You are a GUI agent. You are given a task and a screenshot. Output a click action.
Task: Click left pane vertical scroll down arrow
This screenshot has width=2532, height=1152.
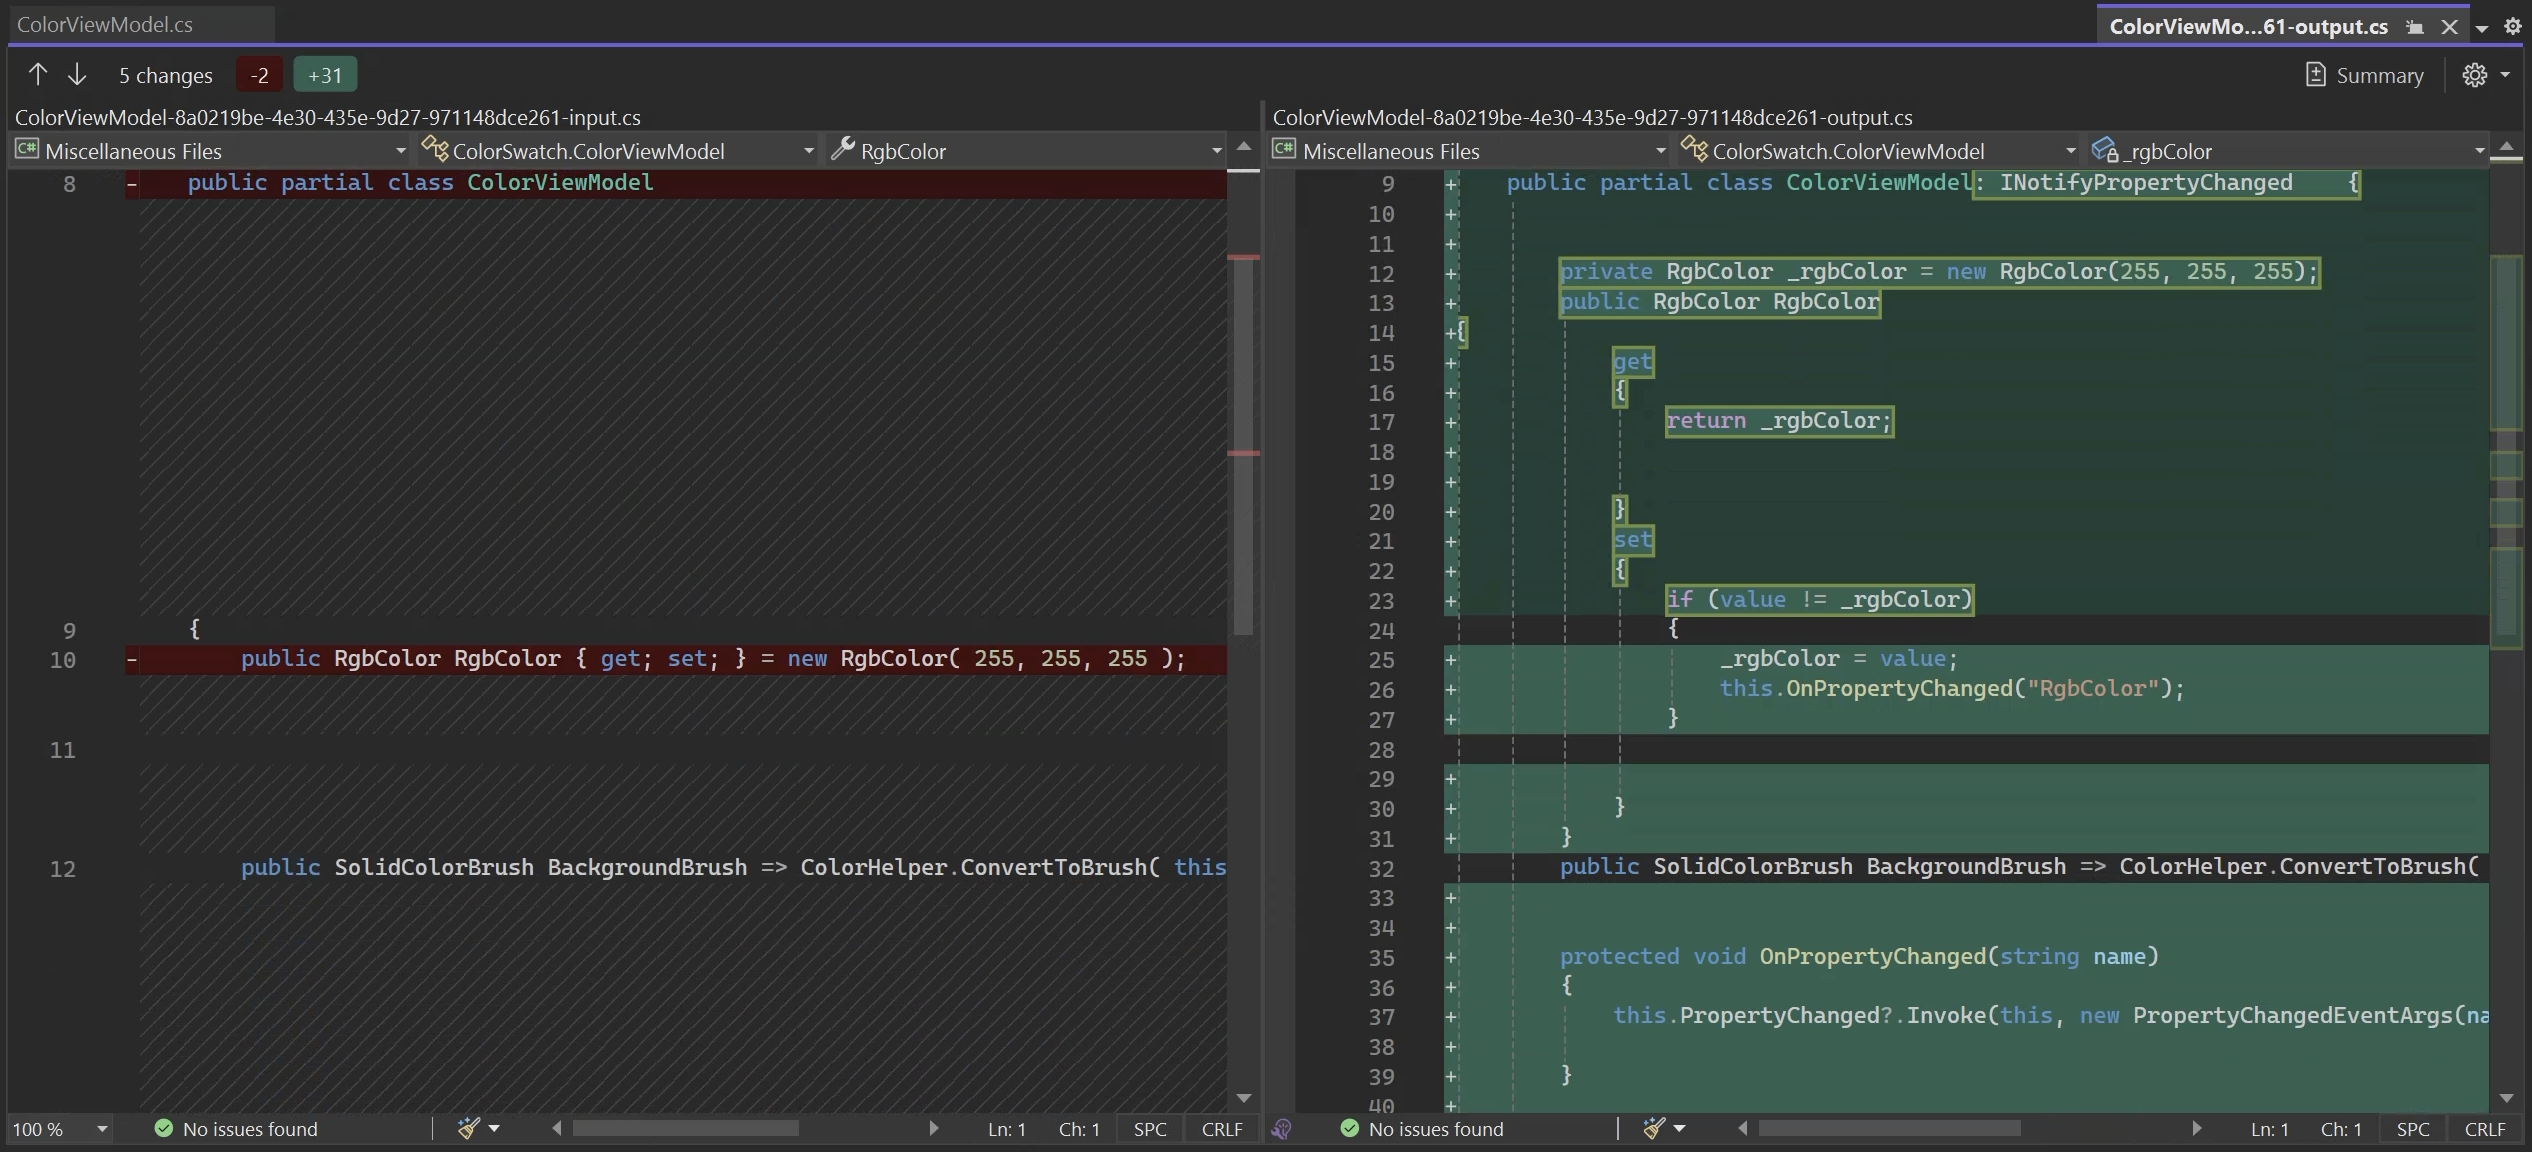pos(1243,1098)
